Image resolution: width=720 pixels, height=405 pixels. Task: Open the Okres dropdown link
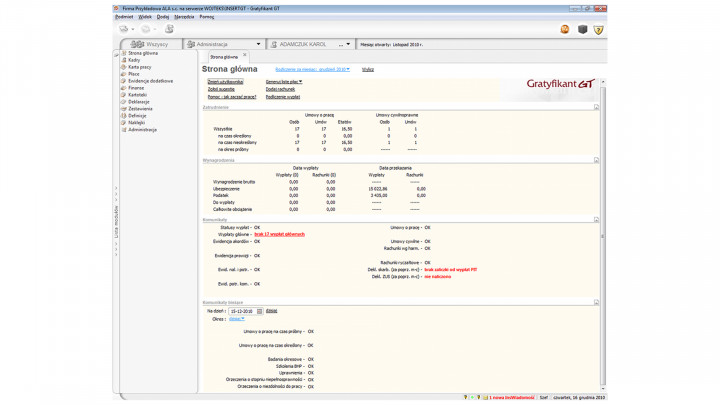(x=236, y=319)
